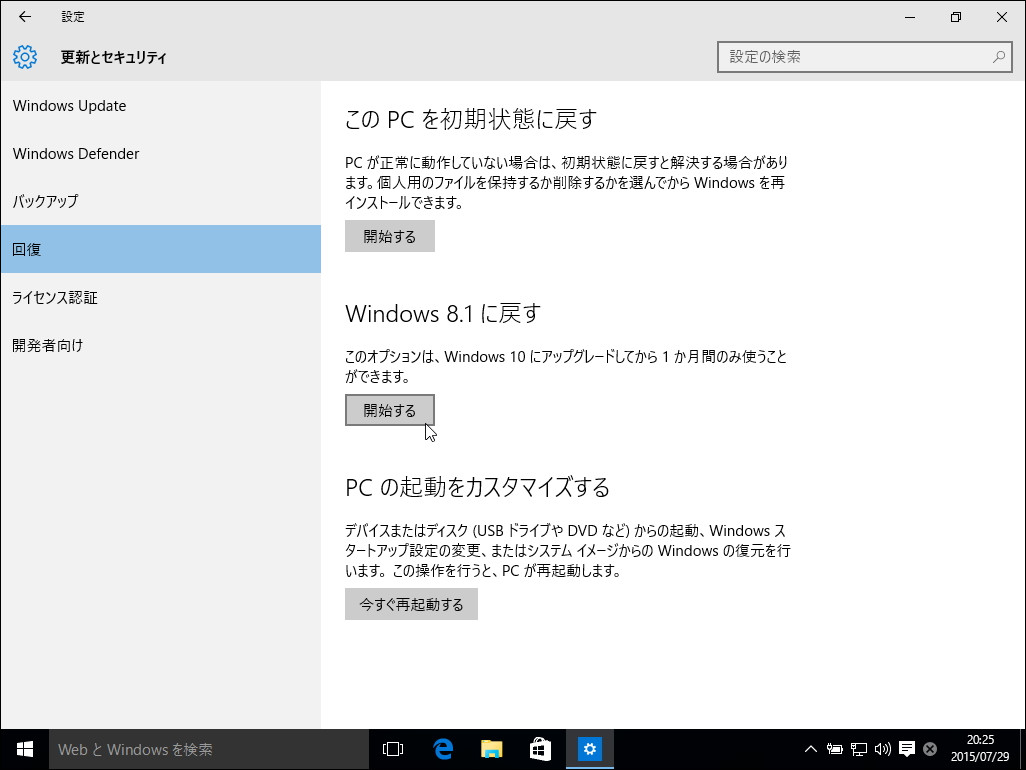The height and width of the screenshot is (770, 1026).
Task: Select ライセンス認証 in the sidebar
Action: [54, 297]
